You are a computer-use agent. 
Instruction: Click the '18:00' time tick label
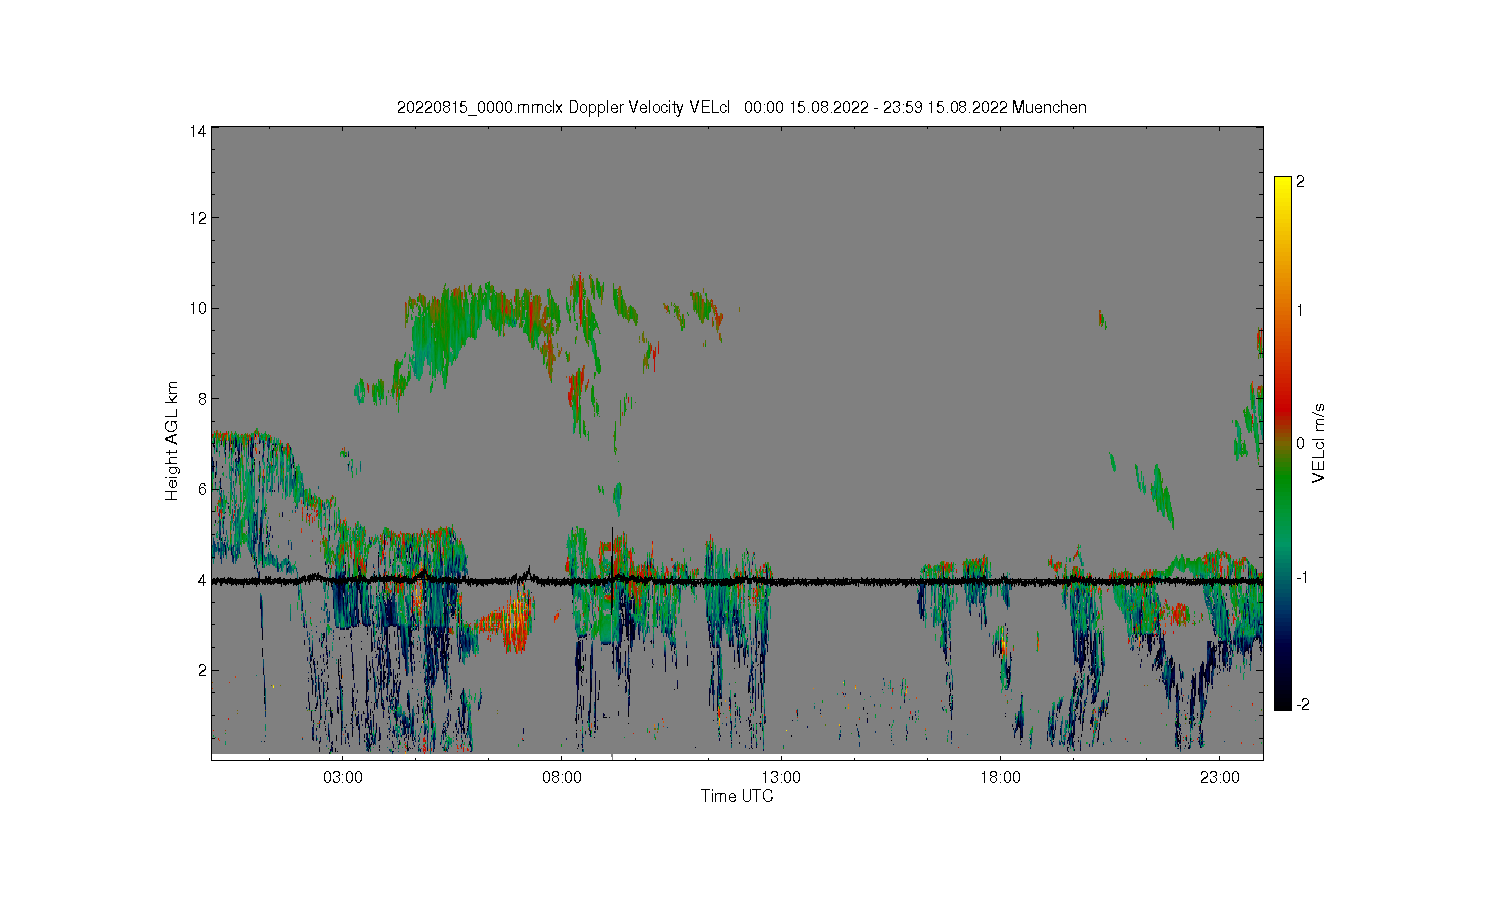(1000, 777)
